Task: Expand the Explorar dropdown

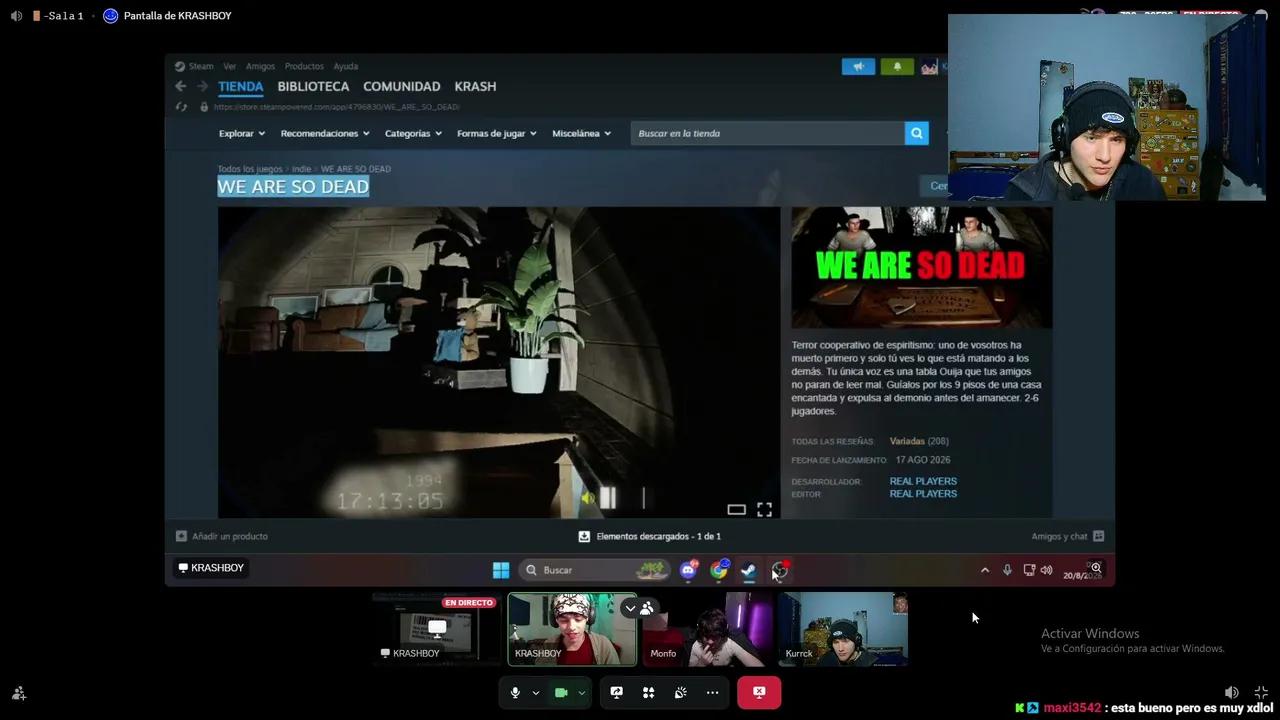Action: pos(242,133)
